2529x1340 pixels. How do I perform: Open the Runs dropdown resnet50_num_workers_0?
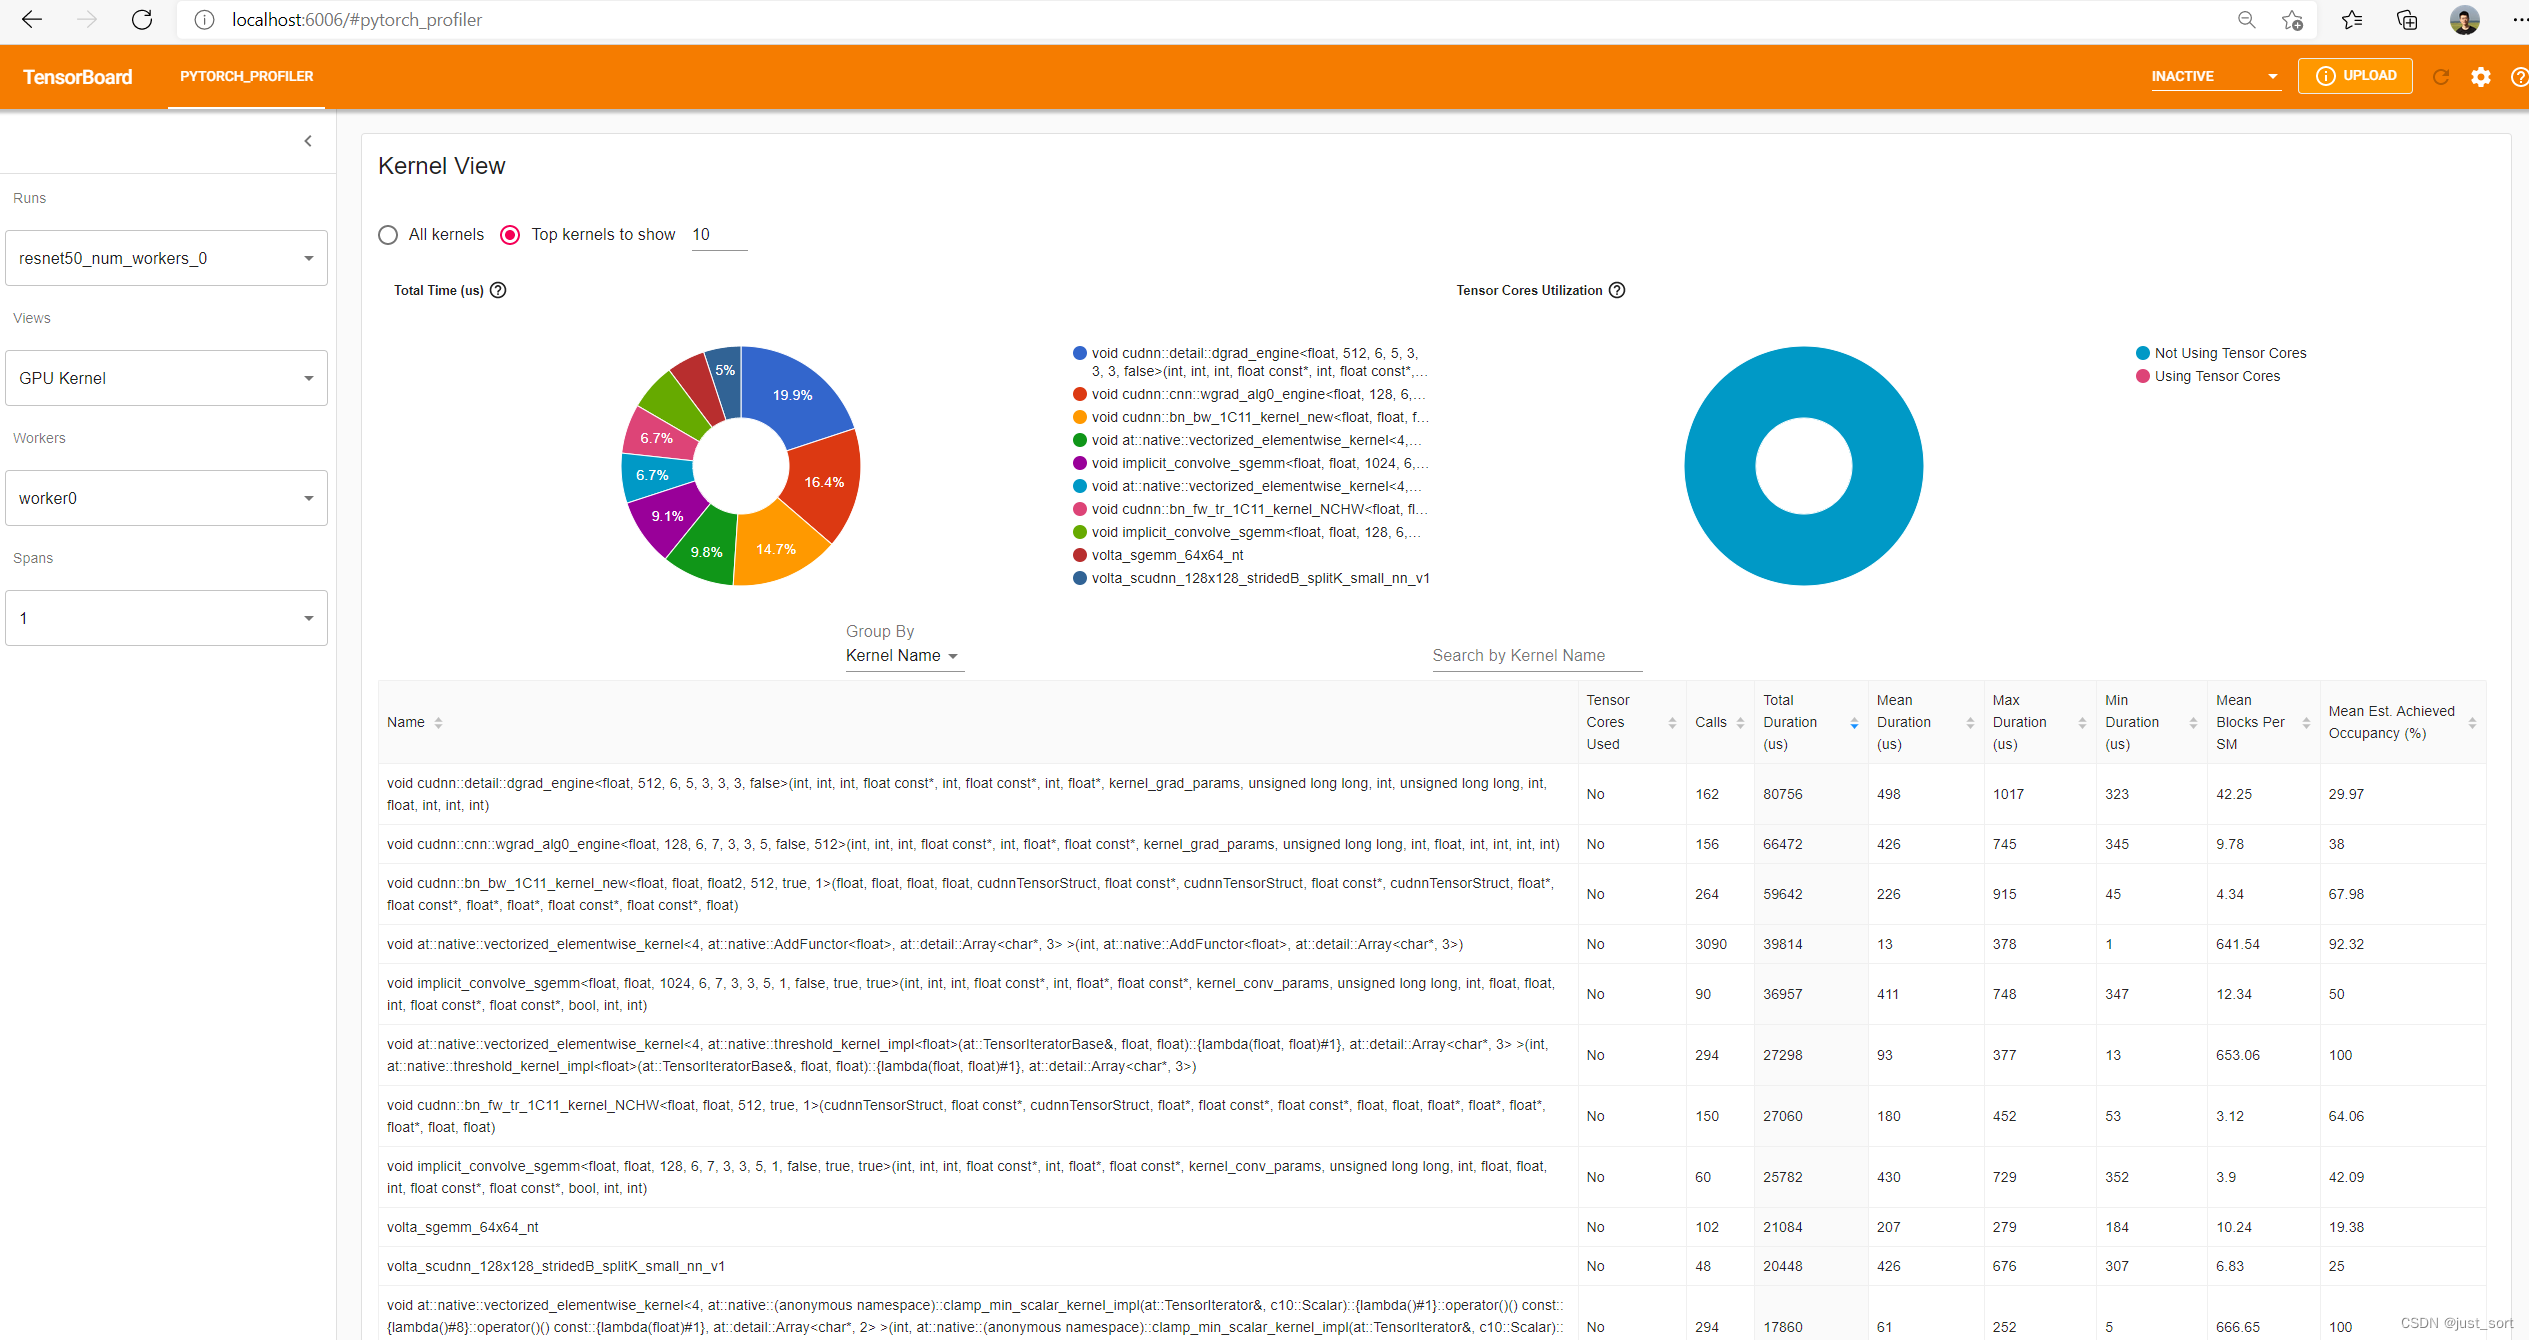pyautogui.click(x=166, y=258)
